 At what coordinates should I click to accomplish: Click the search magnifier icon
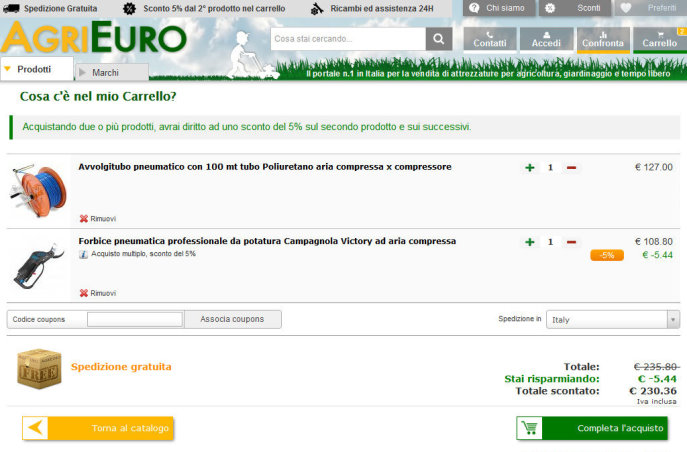coord(439,39)
